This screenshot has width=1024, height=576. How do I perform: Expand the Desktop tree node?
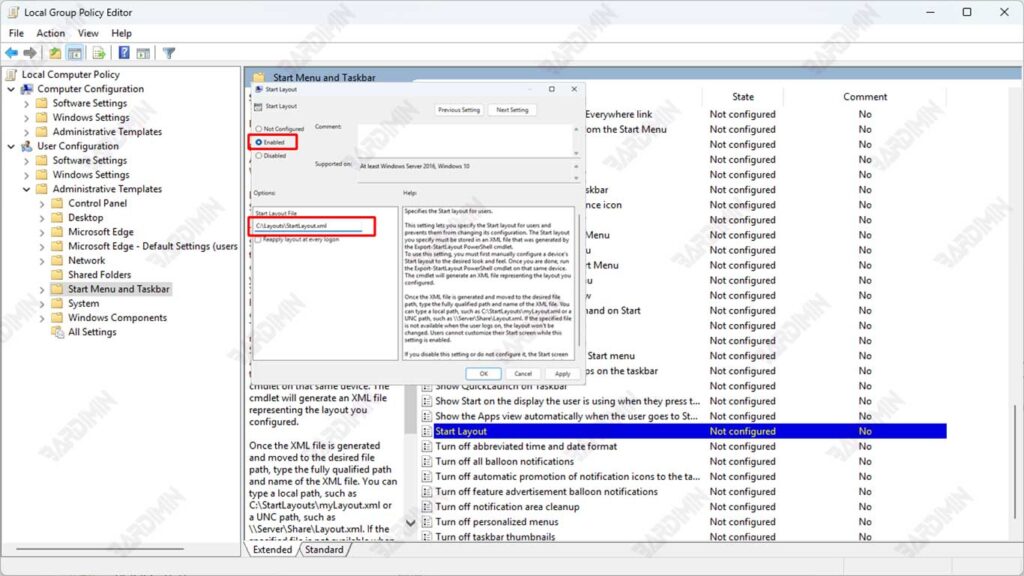coord(42,218)
